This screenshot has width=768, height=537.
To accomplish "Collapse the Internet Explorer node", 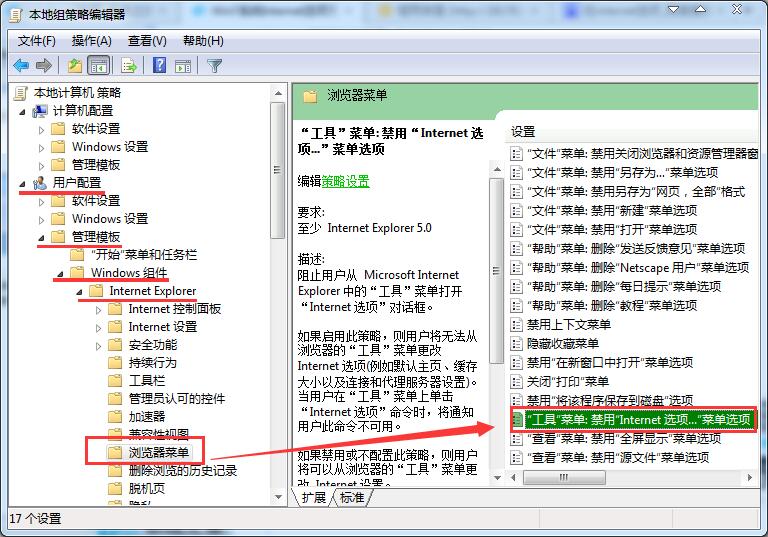I will coord(79,292).
